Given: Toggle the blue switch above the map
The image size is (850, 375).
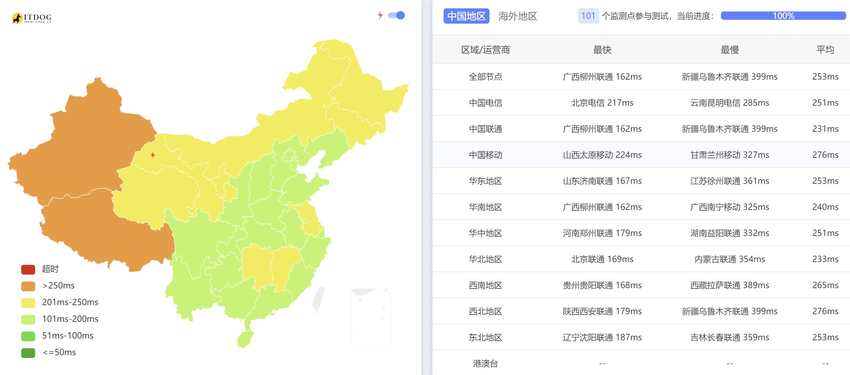Looking at the screenshot, I should pos(397,15).
